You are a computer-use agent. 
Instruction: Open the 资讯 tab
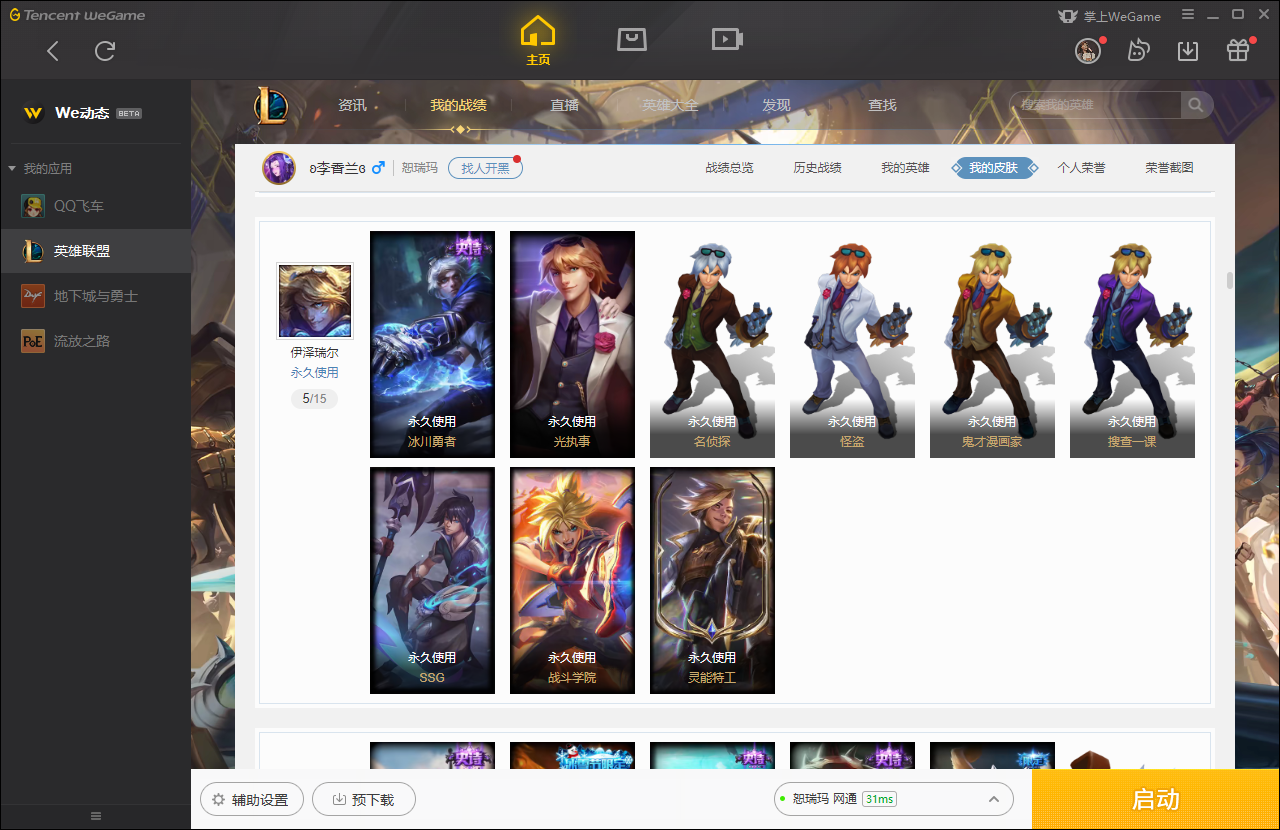click(x=352, y=105)
